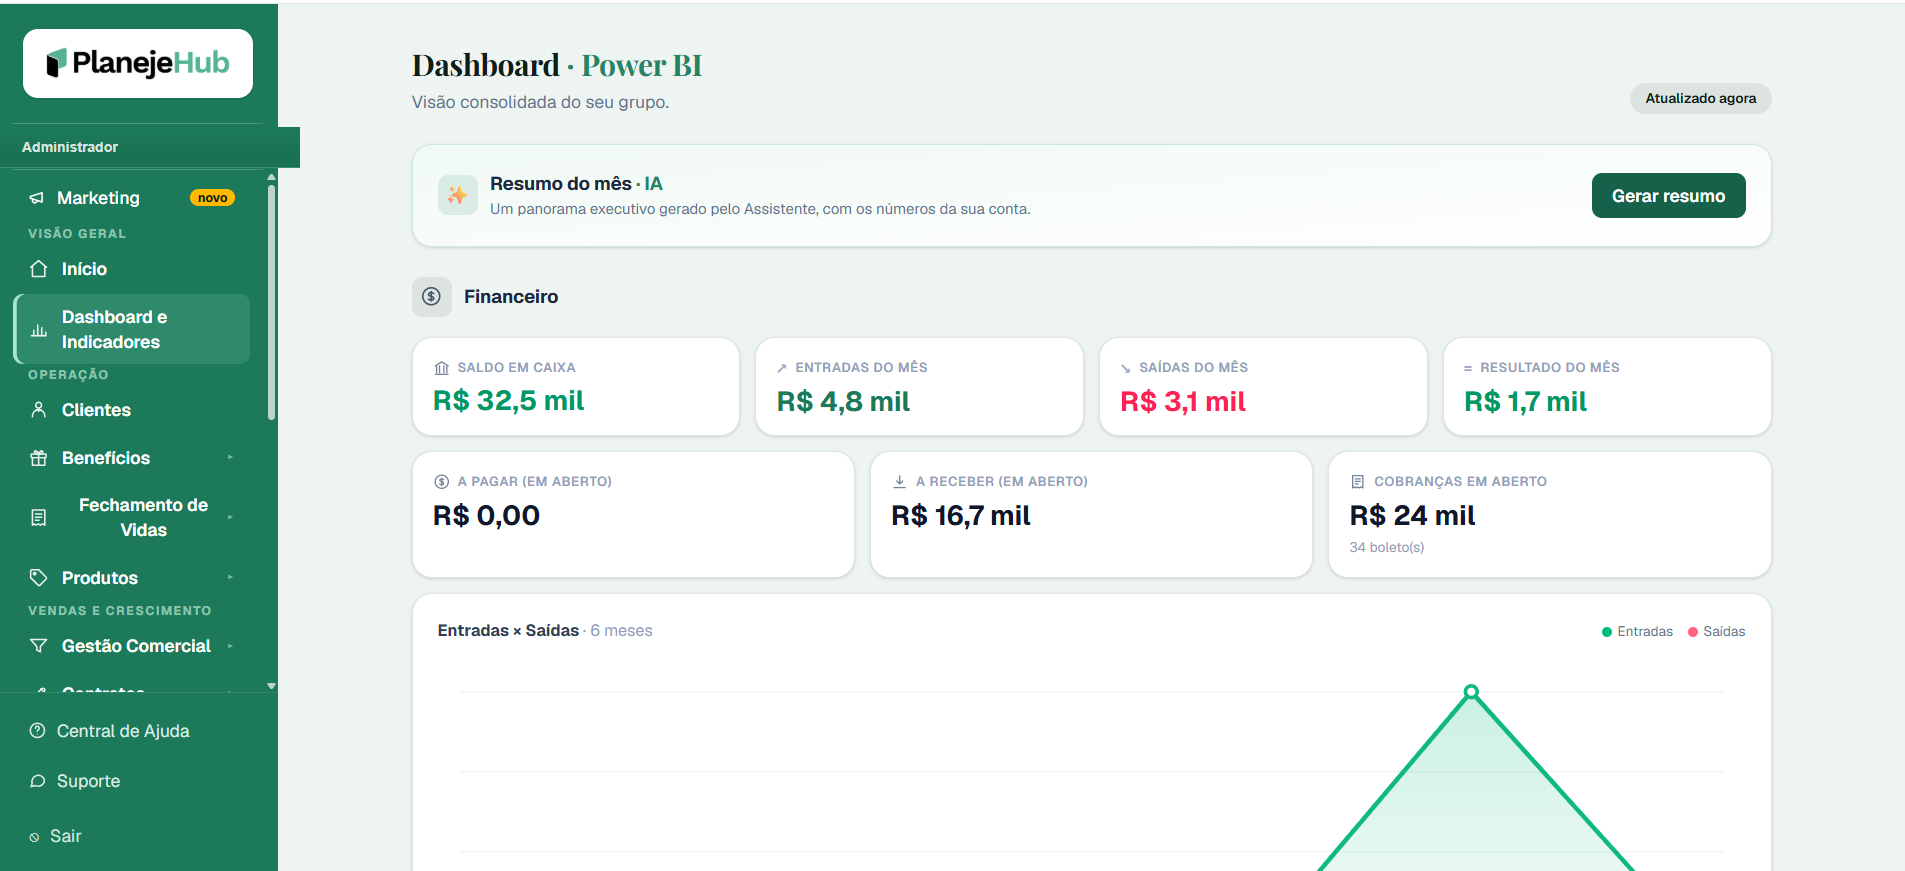Click the Gerar resumo button
This screenshot has width=1905, height=871.
click(x=1668, y=196)
